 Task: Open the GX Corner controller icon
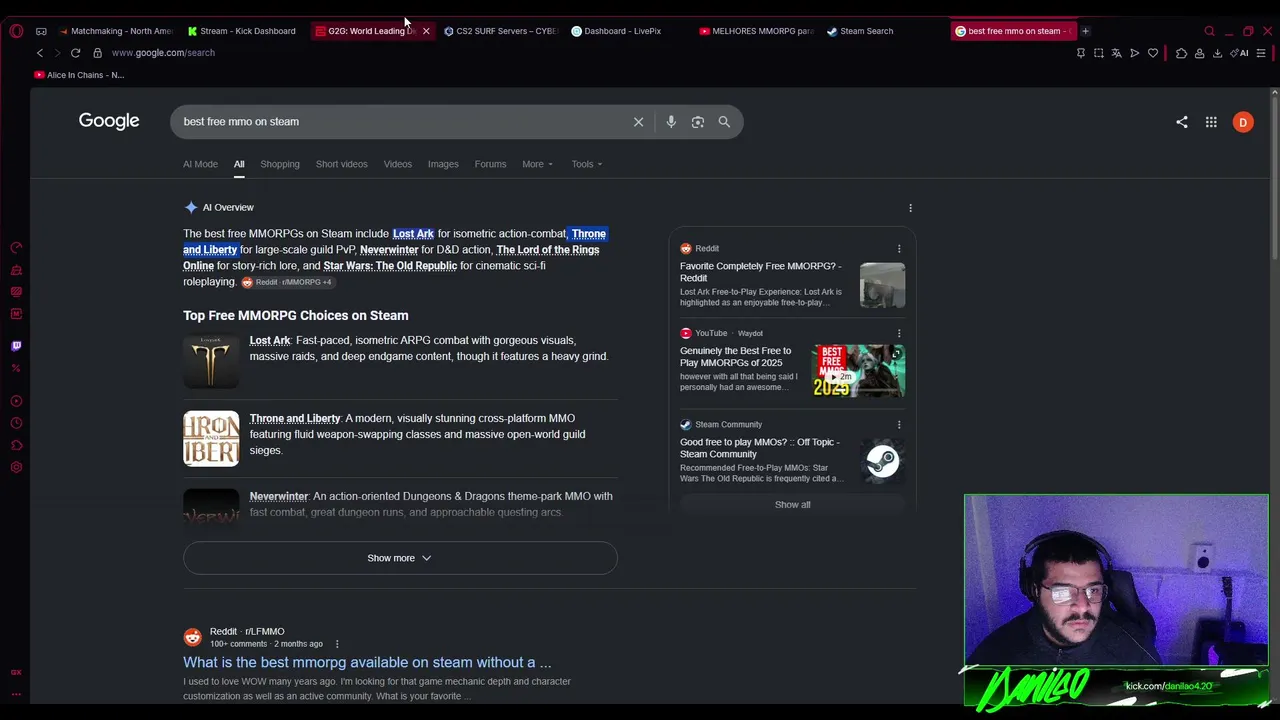(x=41, y=31)
